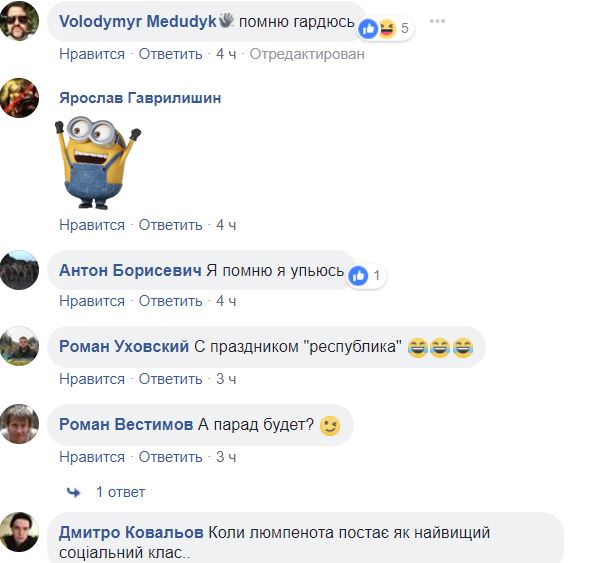This screenshot has height=563, width=600.
Task: Click the reply arrow icon beside '1 ответ'
Action: click(x=73, y=492)
